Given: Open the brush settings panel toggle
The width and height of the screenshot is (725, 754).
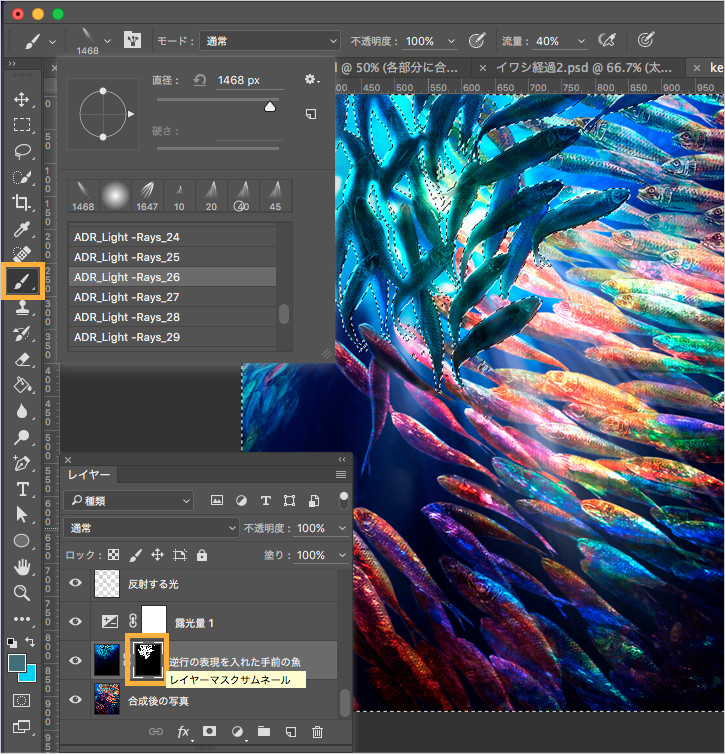Looking at the screenshot, I should [x=132, y=39].
